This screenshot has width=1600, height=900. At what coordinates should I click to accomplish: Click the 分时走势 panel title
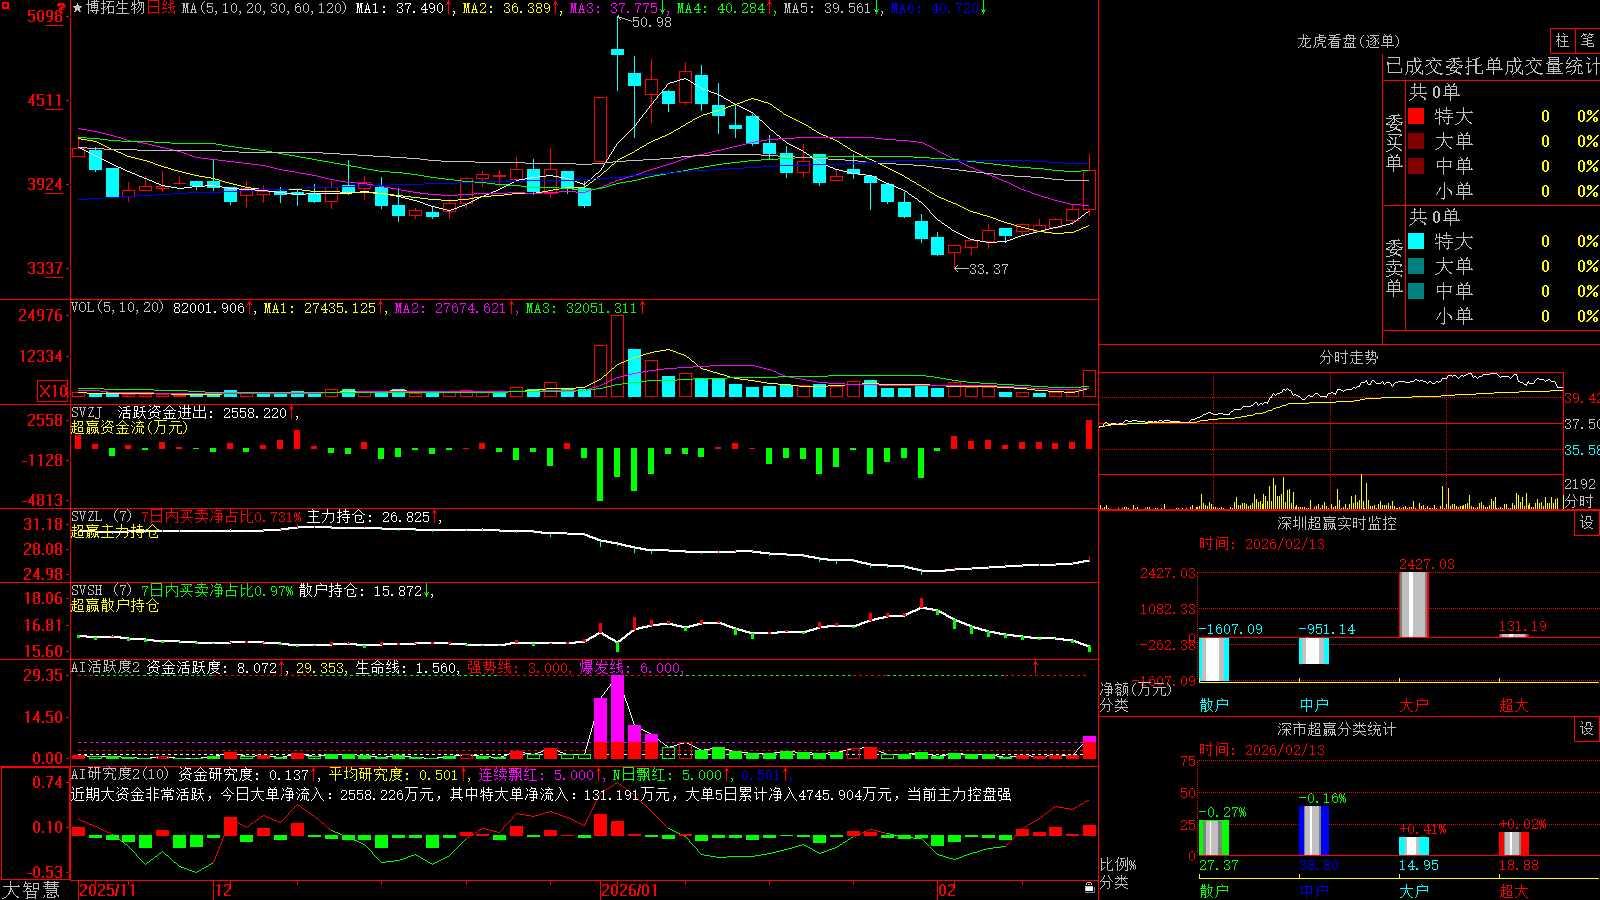tap(1348, 357)
